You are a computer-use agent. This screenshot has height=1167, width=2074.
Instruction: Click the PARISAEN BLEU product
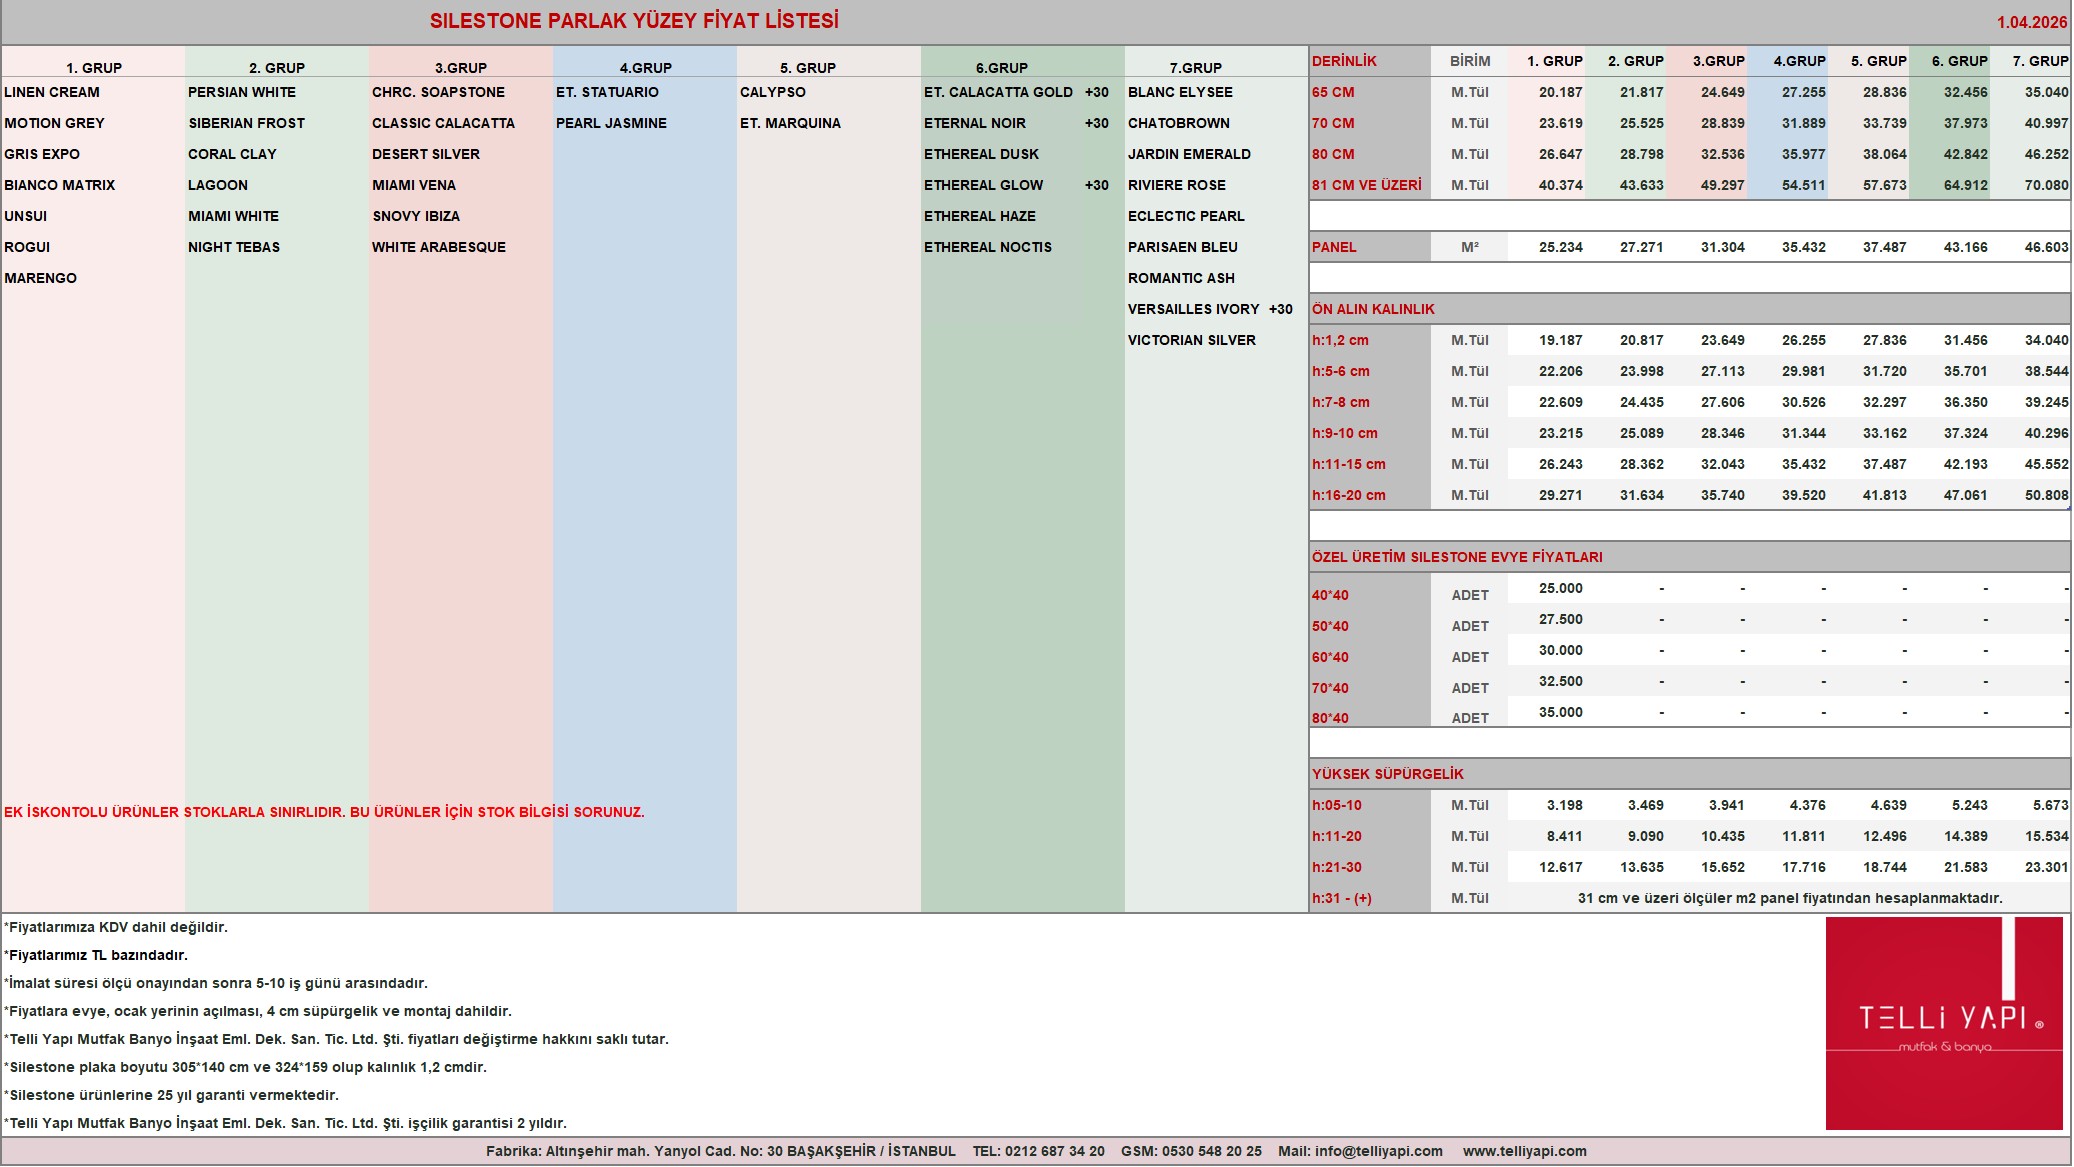tap(1183, 247)
